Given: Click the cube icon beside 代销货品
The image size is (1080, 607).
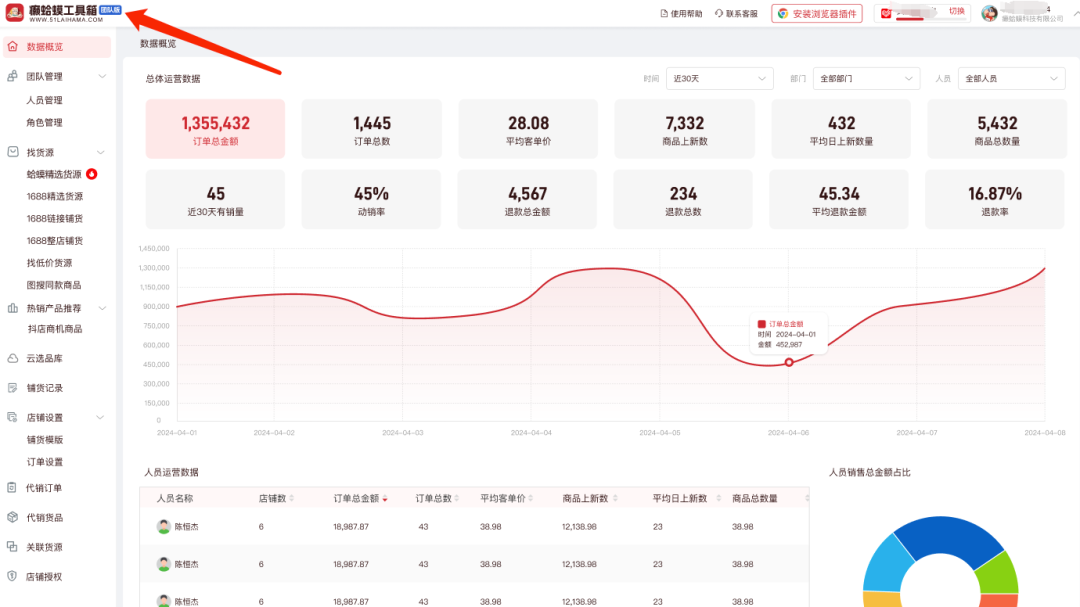Looking at the screenshot, I should 12,517.
